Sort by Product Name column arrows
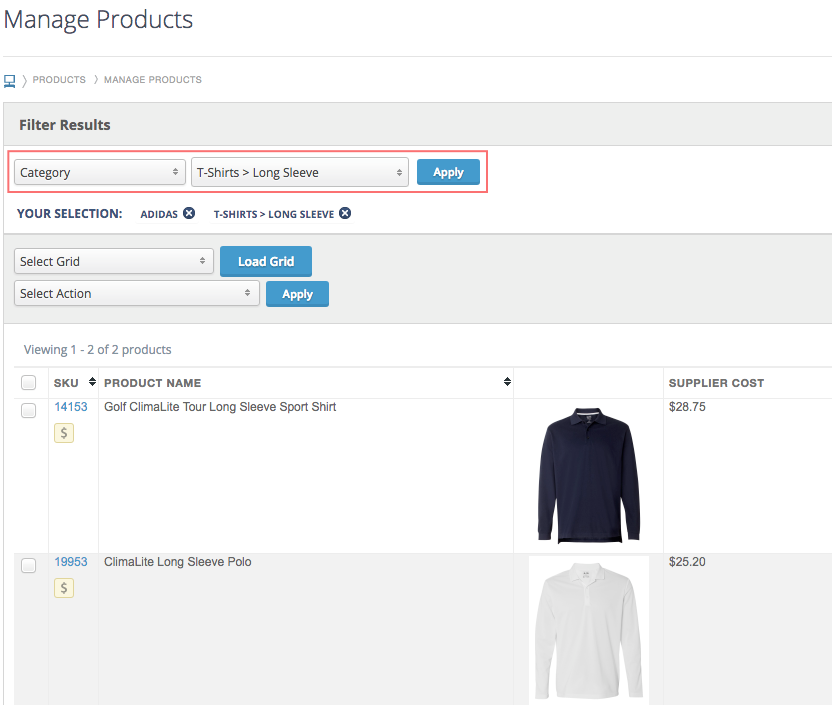This screenshot has width=832, height=705. point(507,382)
